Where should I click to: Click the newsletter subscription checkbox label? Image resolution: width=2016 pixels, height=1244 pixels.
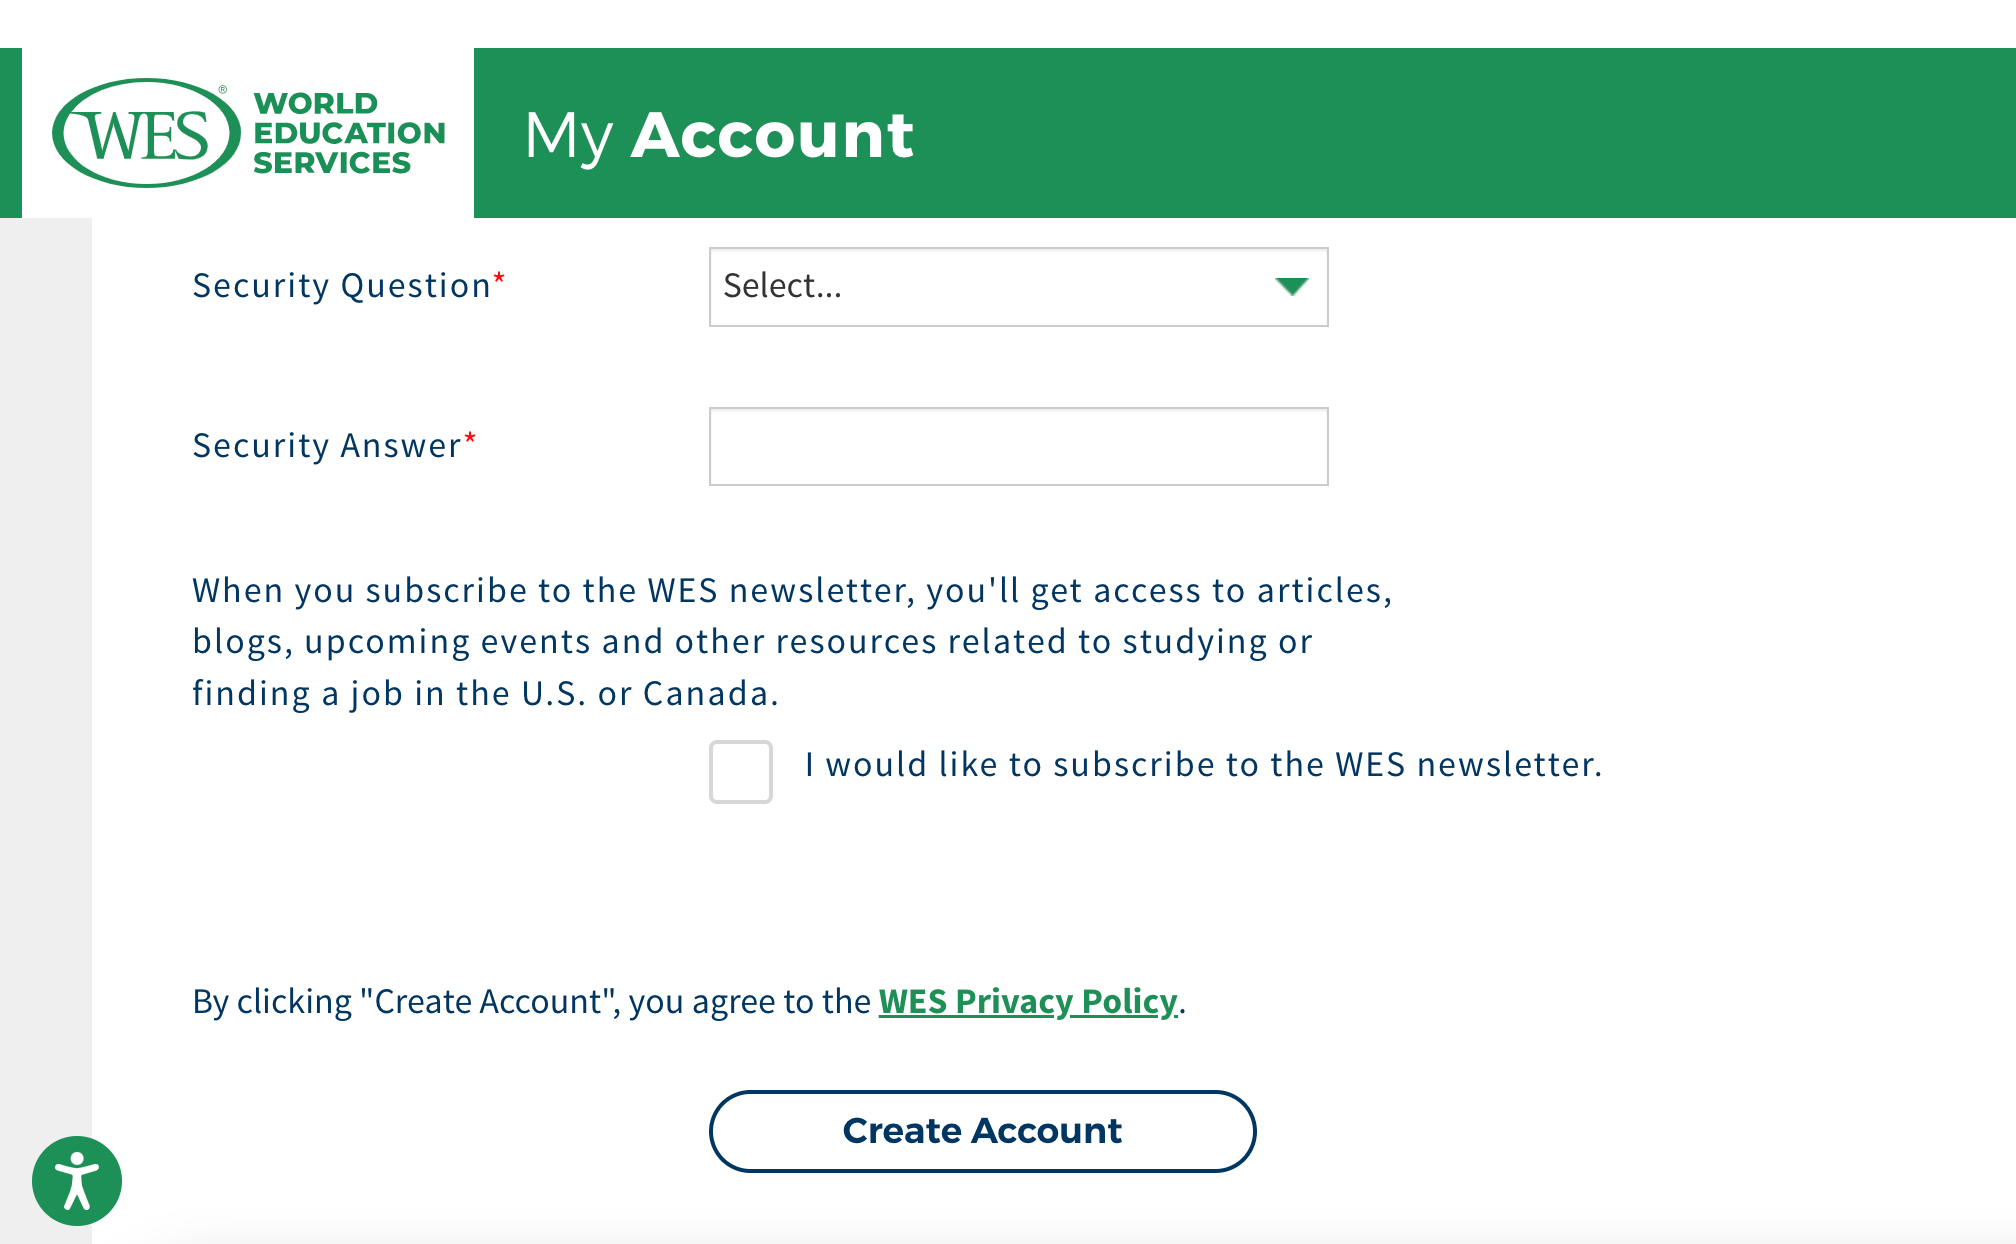coord(1203,765)
